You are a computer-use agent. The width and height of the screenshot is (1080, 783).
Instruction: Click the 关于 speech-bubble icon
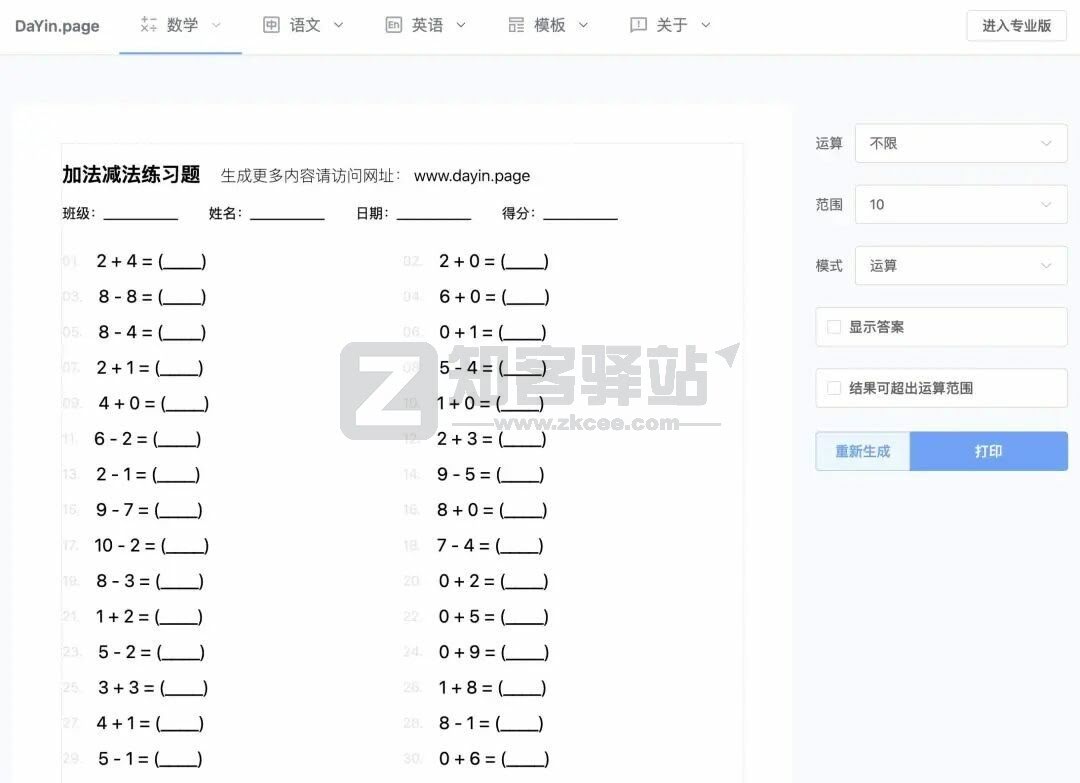pyautogui.click(x=638, y=24)
